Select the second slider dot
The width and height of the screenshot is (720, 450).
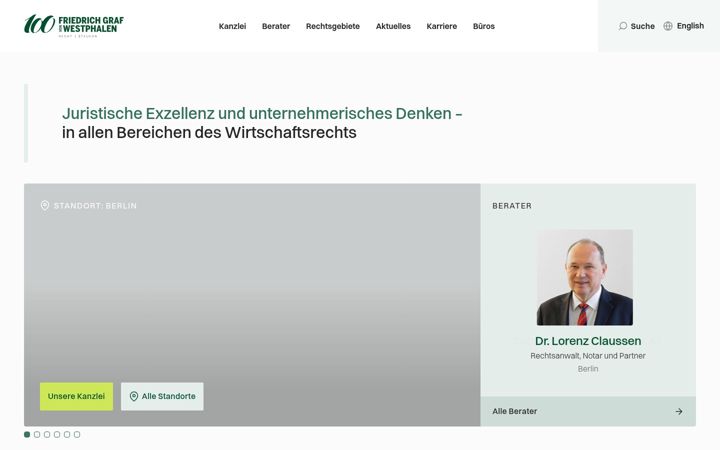click(x=37, y=434)
